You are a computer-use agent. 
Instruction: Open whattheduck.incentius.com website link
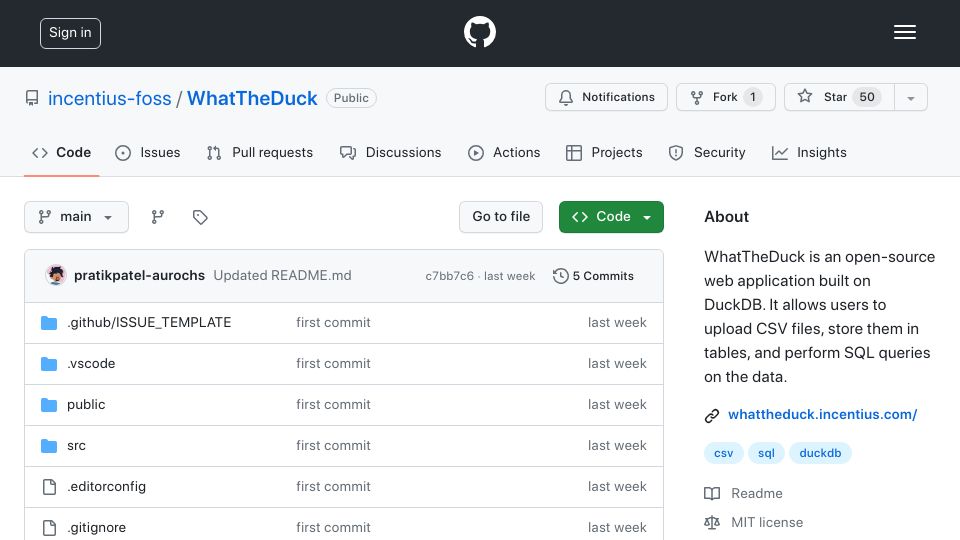pyautogui.click(x=822, y=414)
